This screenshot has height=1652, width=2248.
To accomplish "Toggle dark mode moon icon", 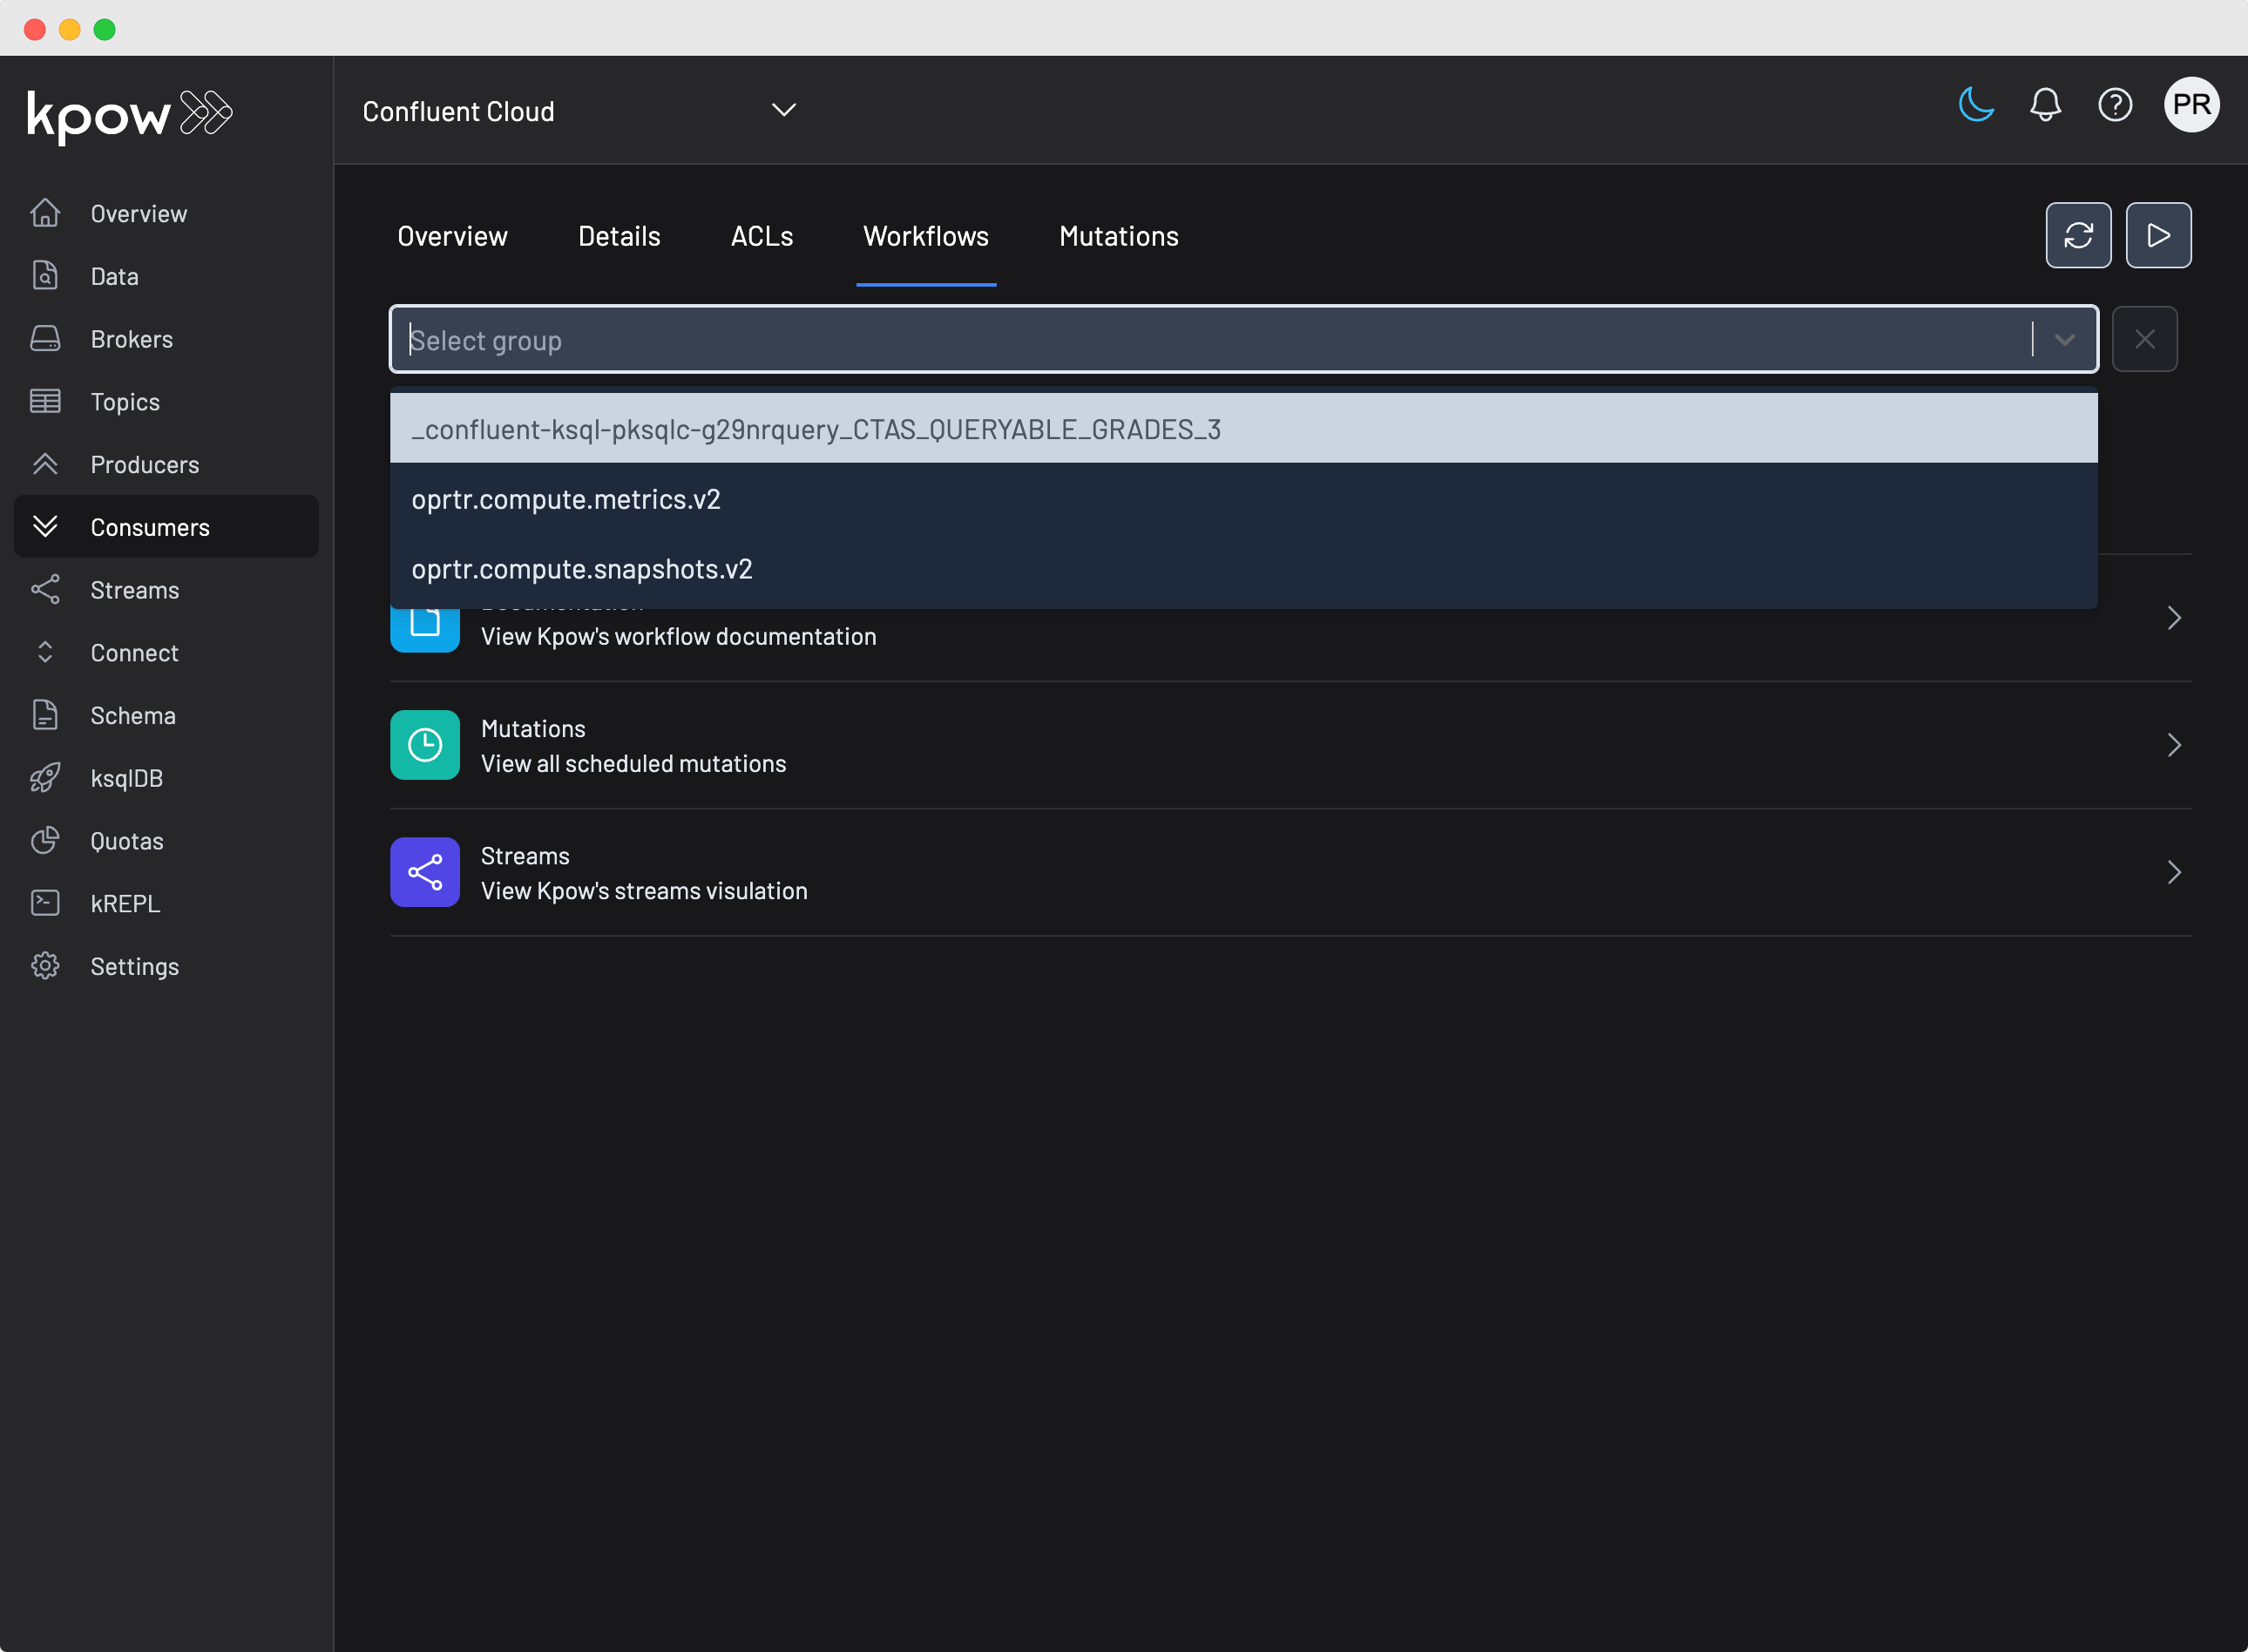I will point(1976,105).
